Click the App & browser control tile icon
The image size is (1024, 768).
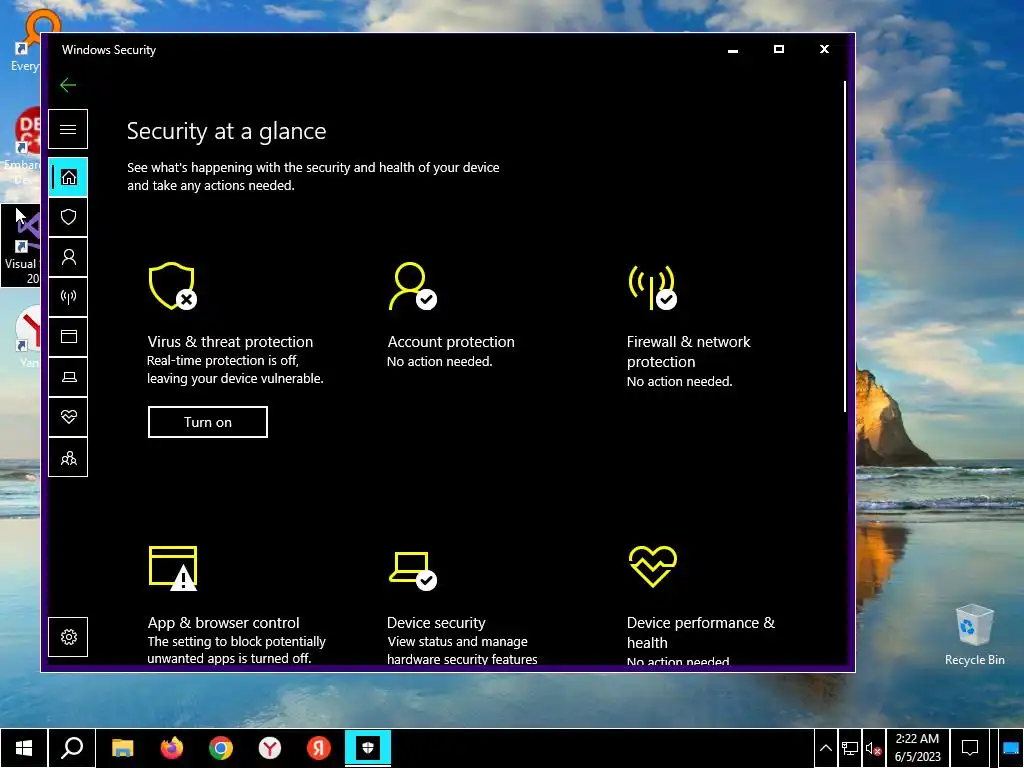[x=173, y=568]
